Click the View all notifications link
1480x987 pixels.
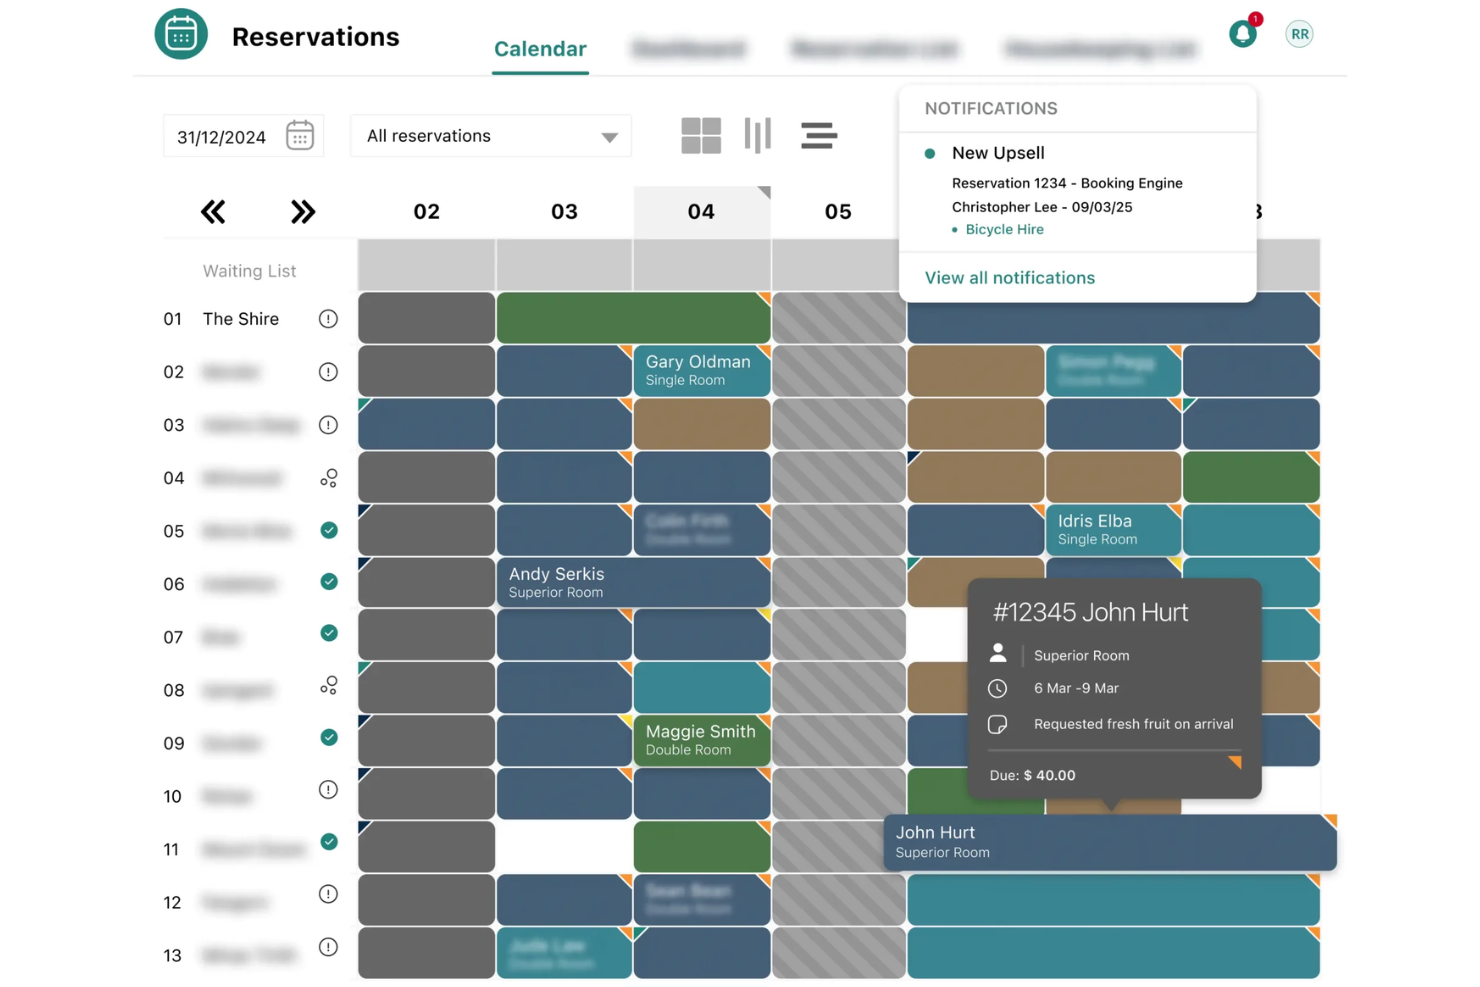1009,277
